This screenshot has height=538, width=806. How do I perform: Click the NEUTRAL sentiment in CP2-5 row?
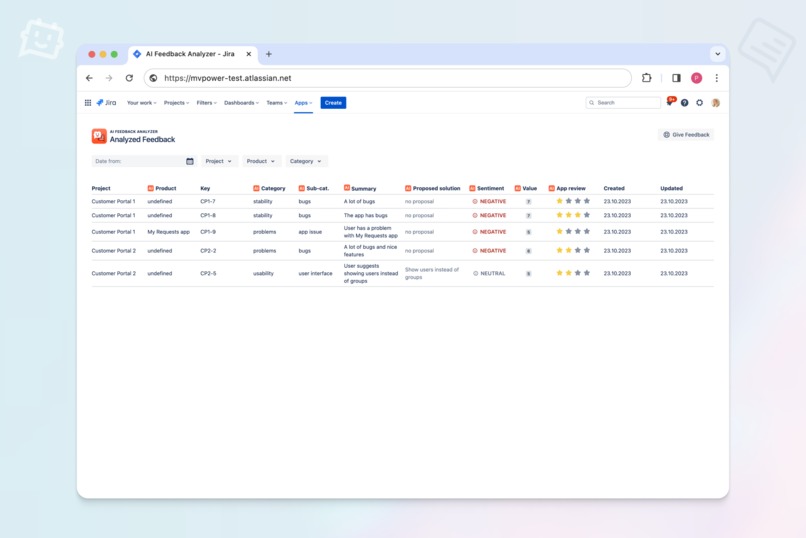pyautogui.click(x=489, y=273)
